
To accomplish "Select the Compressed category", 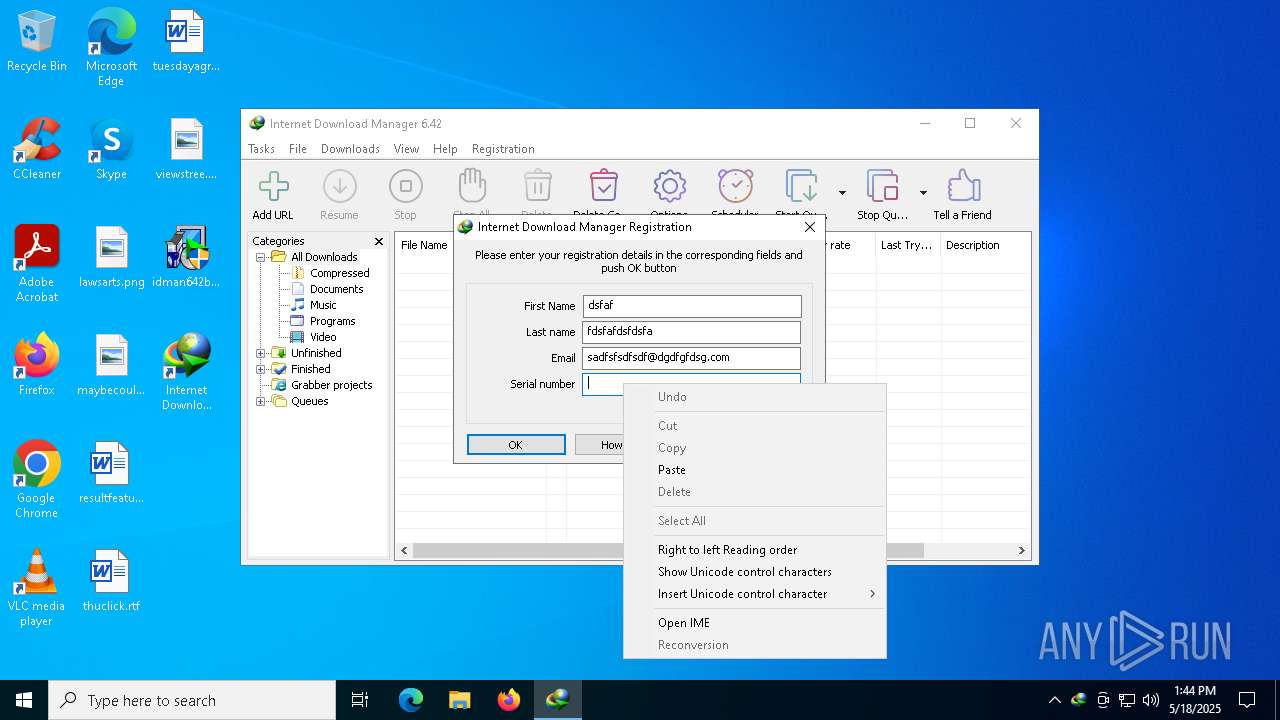I will 339,273.
